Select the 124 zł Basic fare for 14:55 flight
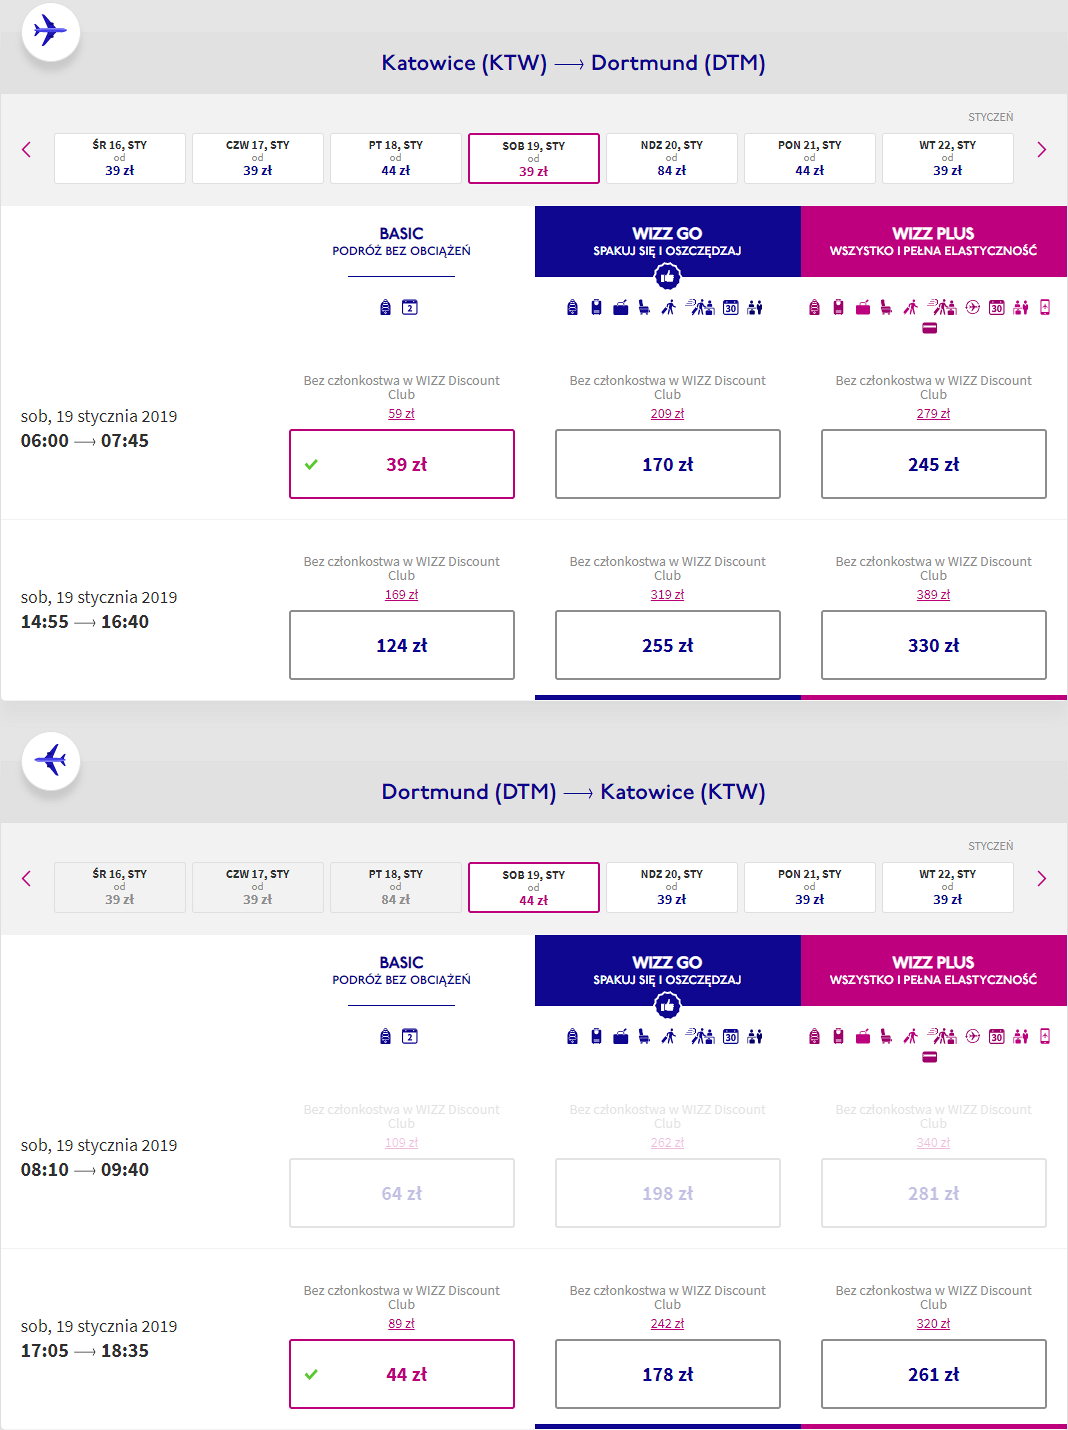 (x=401, y=645)
